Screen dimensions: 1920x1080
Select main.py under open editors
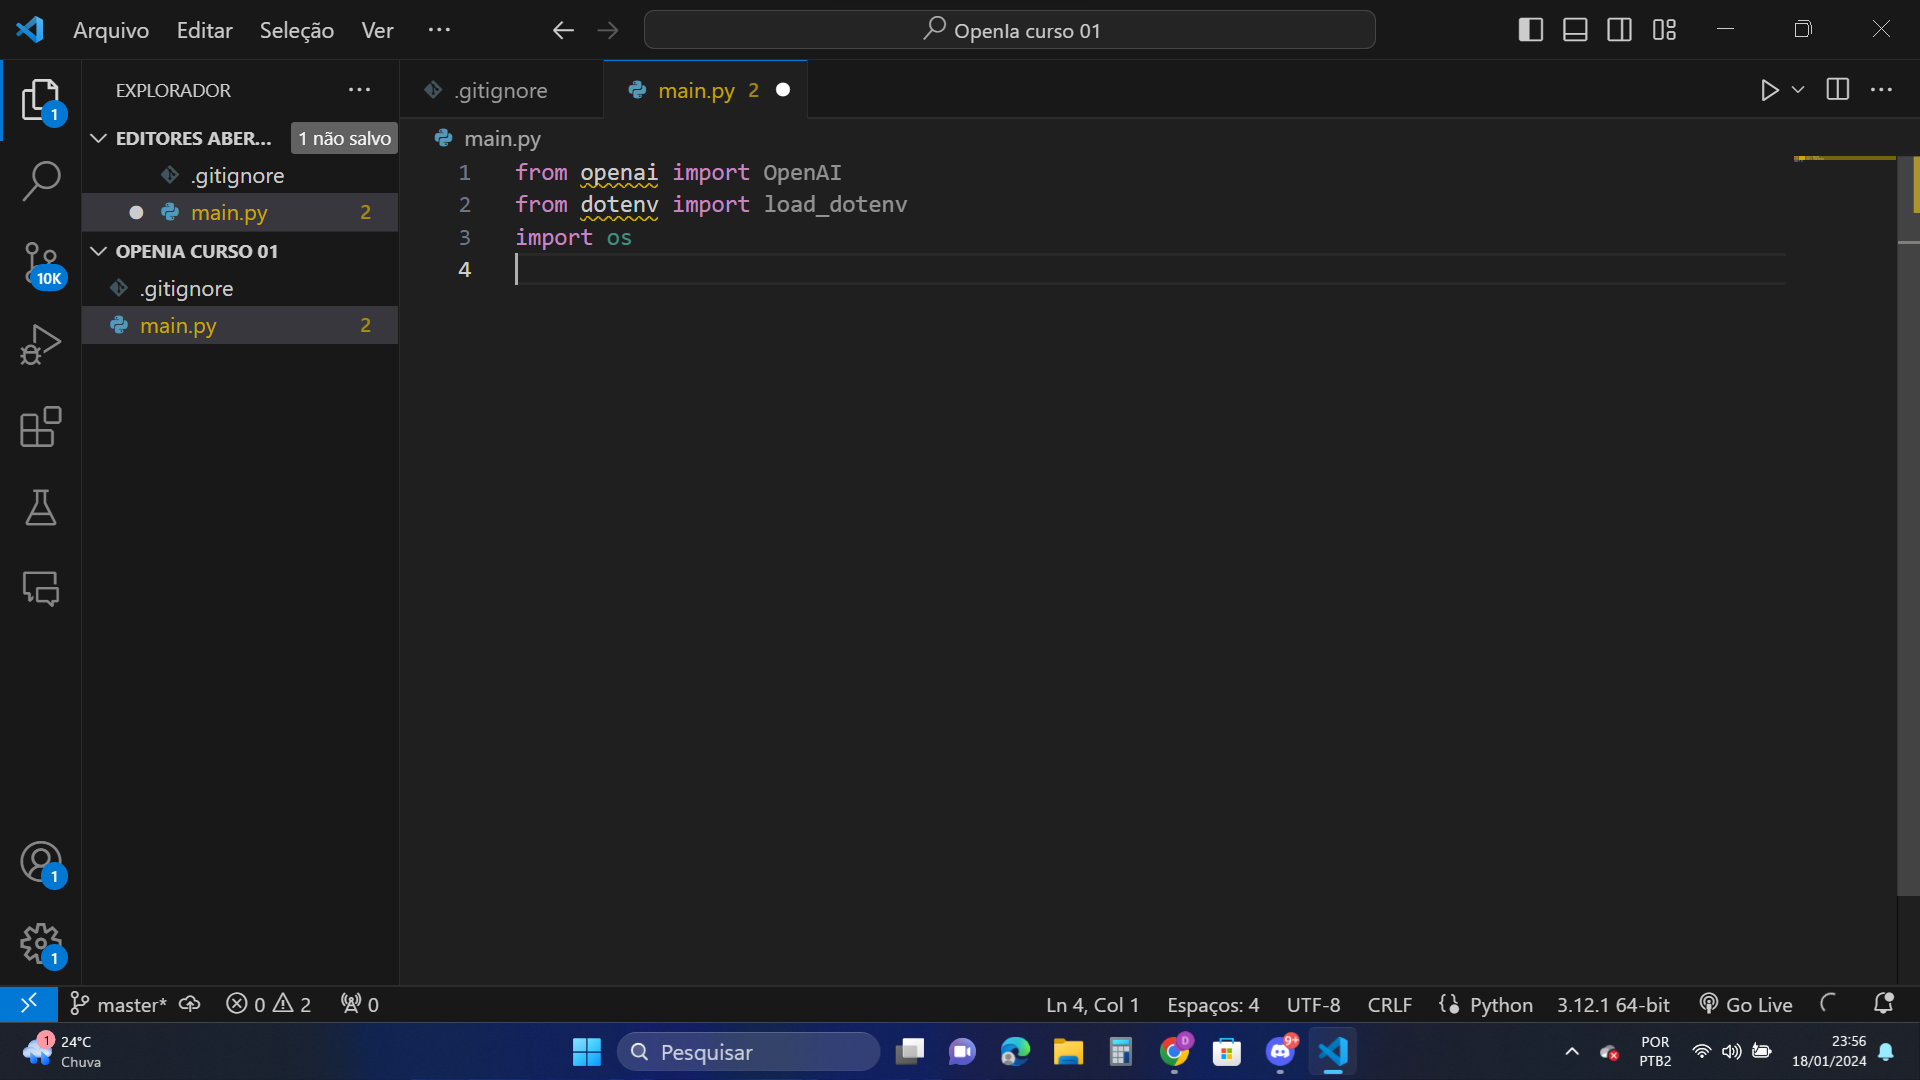[240, 212]
